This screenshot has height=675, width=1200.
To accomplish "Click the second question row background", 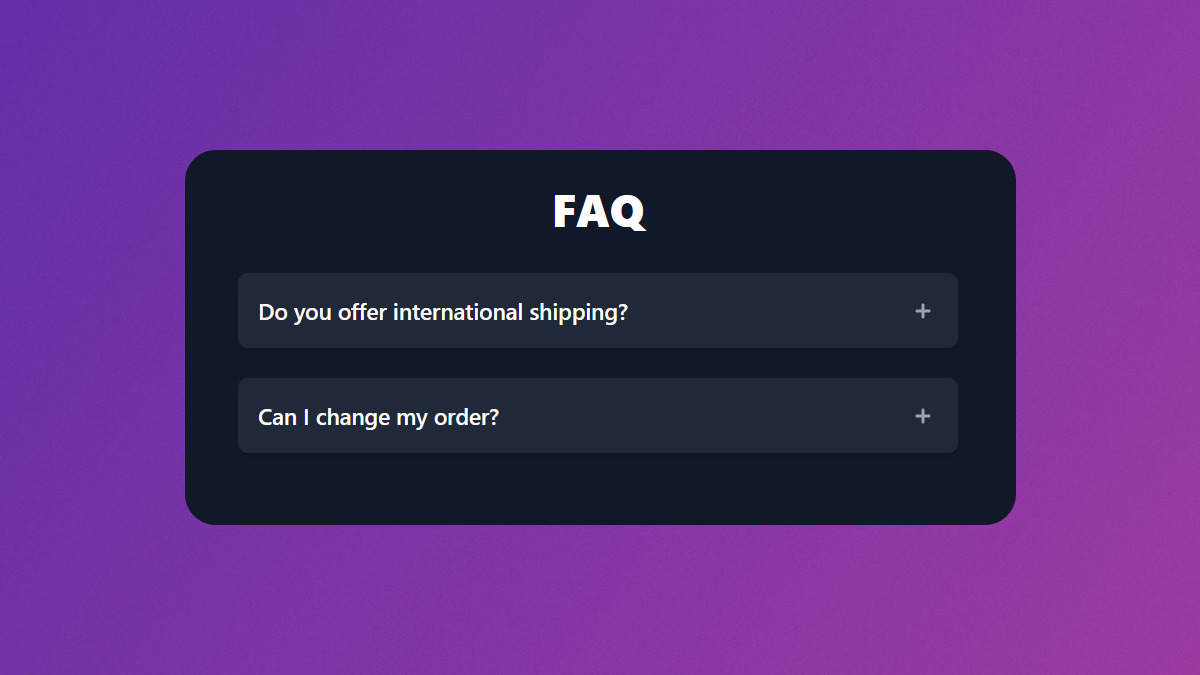I will (700, 416).
